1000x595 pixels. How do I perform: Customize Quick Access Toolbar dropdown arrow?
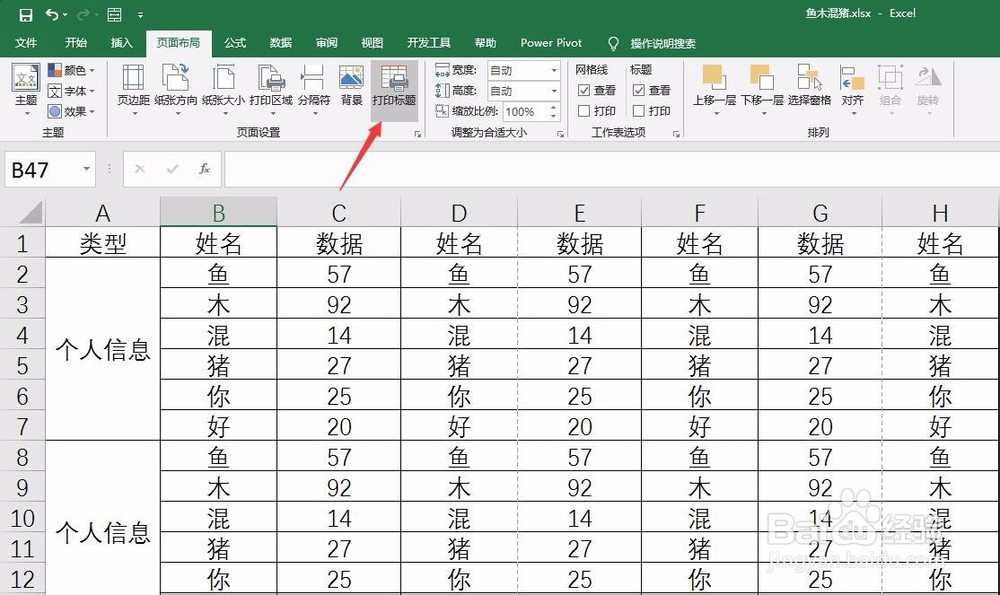(x=140, y=15)
